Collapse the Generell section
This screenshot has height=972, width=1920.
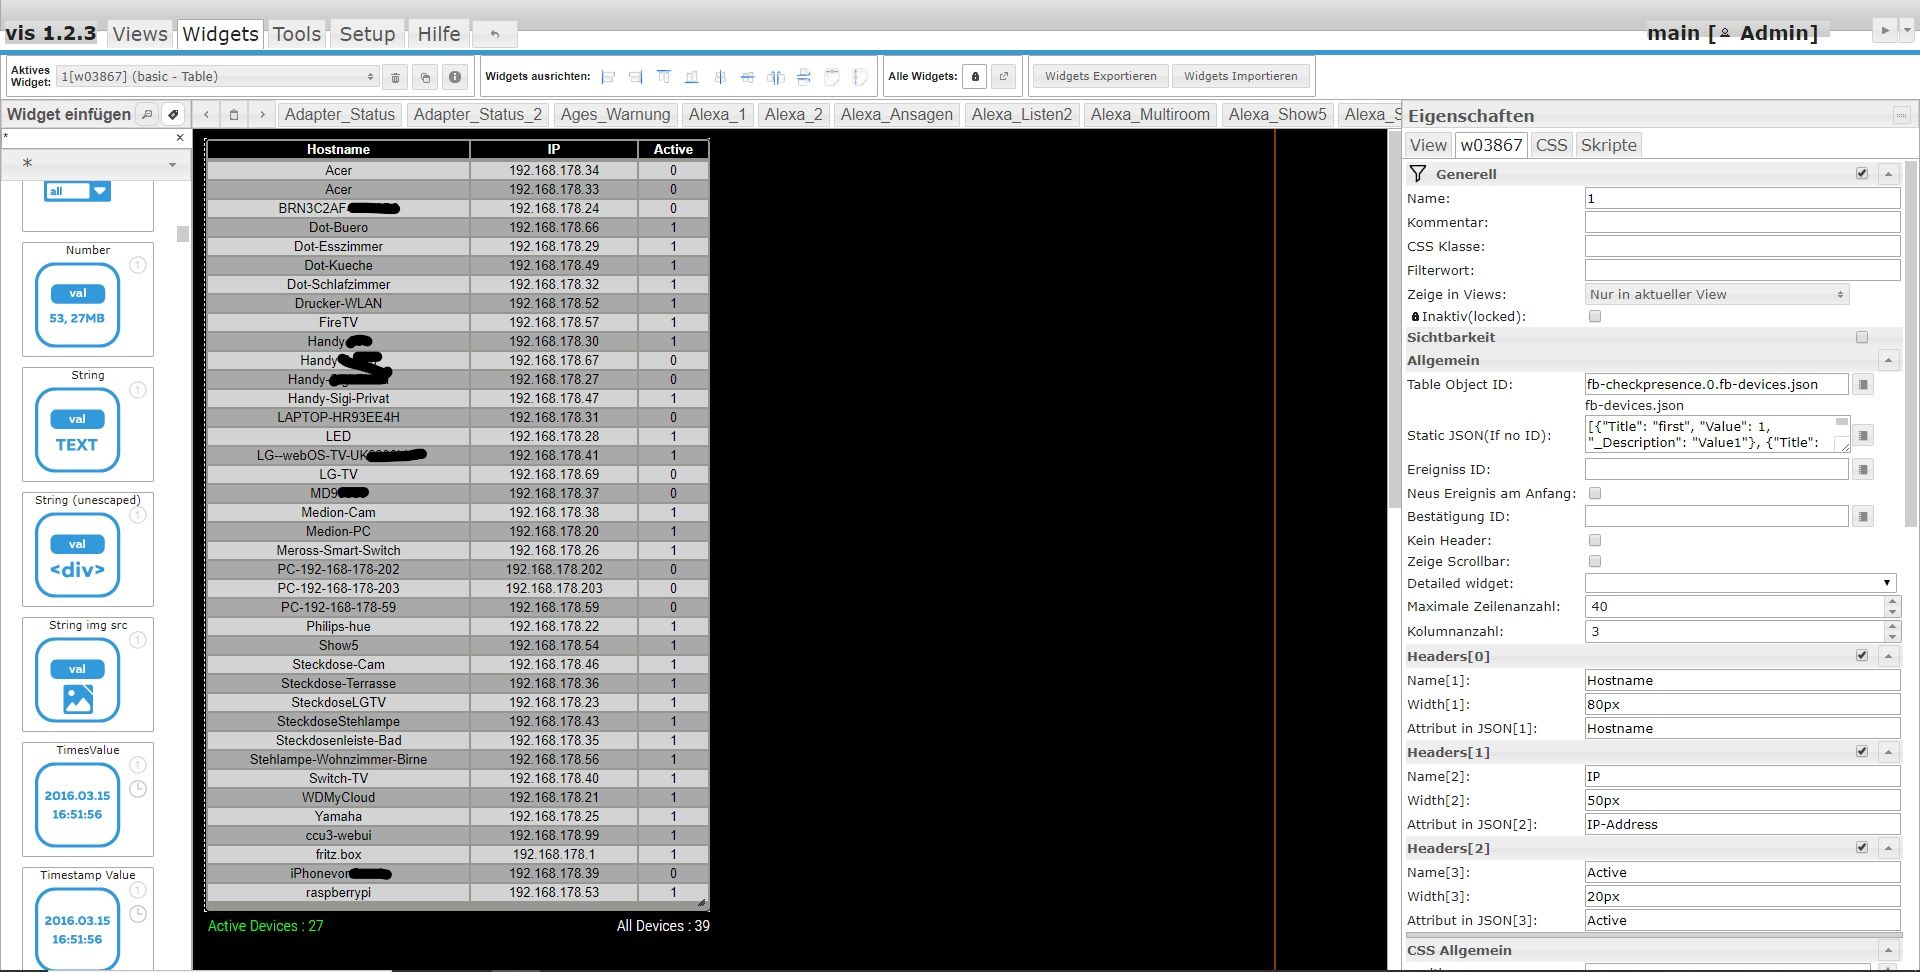[1888, 174]
